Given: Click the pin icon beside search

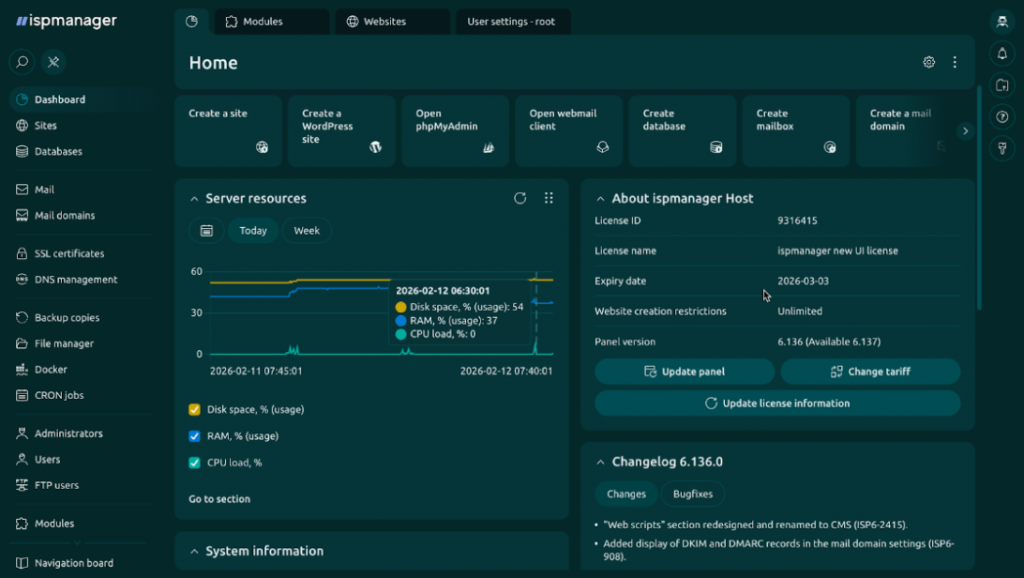Looking at the screenshot, I should click(53, 62).
